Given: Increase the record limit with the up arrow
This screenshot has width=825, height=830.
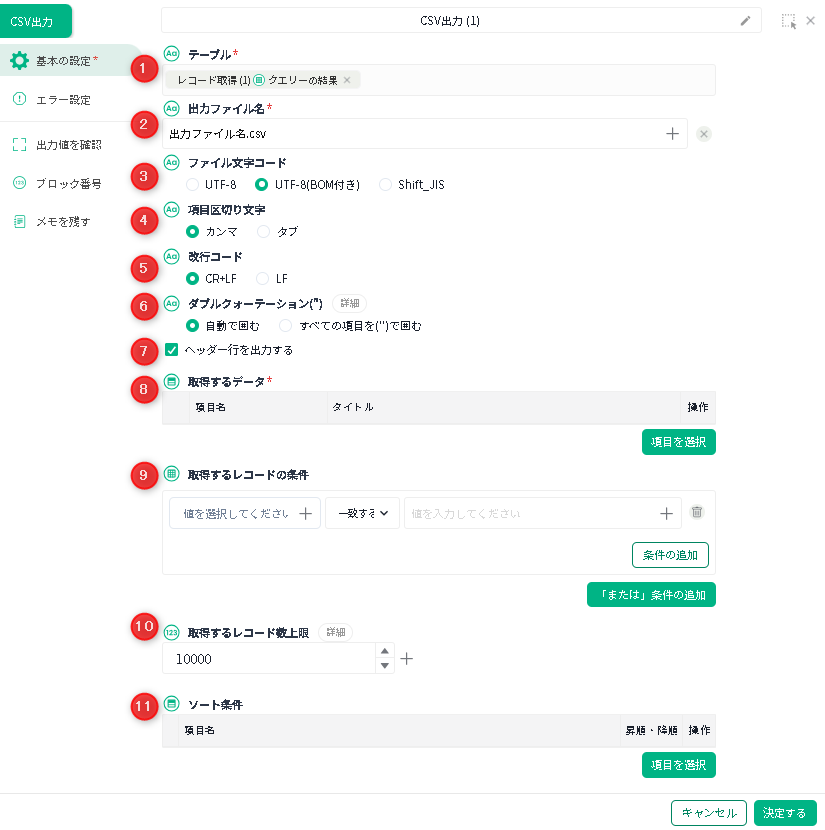Looking at the screenshot, I should click(385, 651).
